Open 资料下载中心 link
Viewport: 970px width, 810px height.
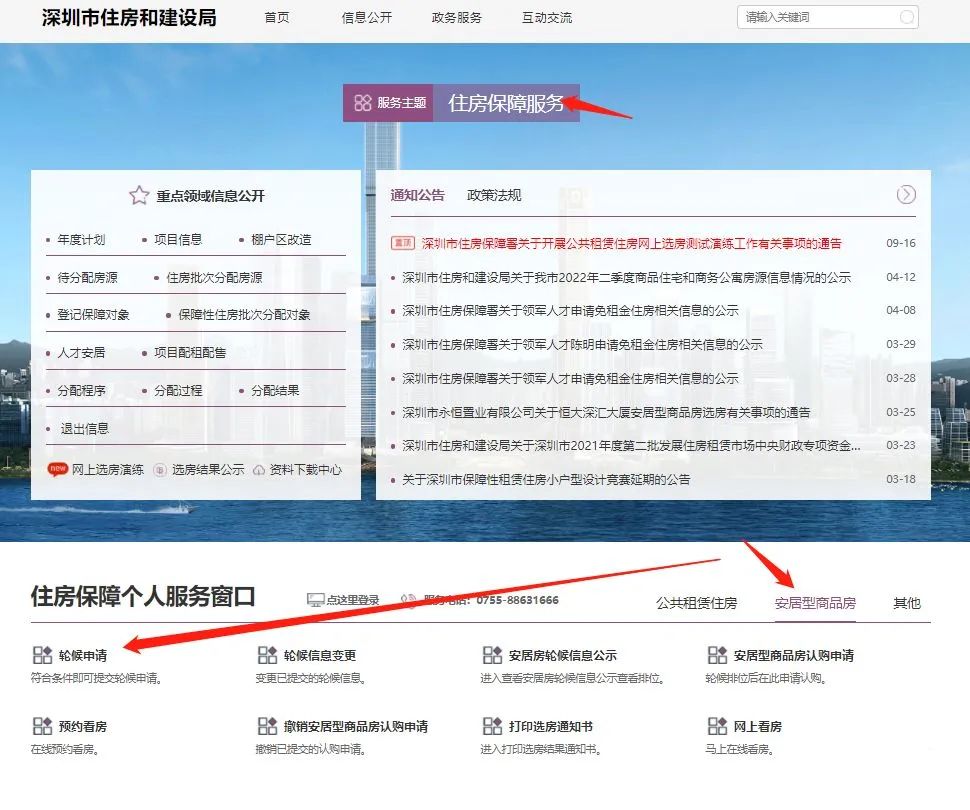coord(306,470)
